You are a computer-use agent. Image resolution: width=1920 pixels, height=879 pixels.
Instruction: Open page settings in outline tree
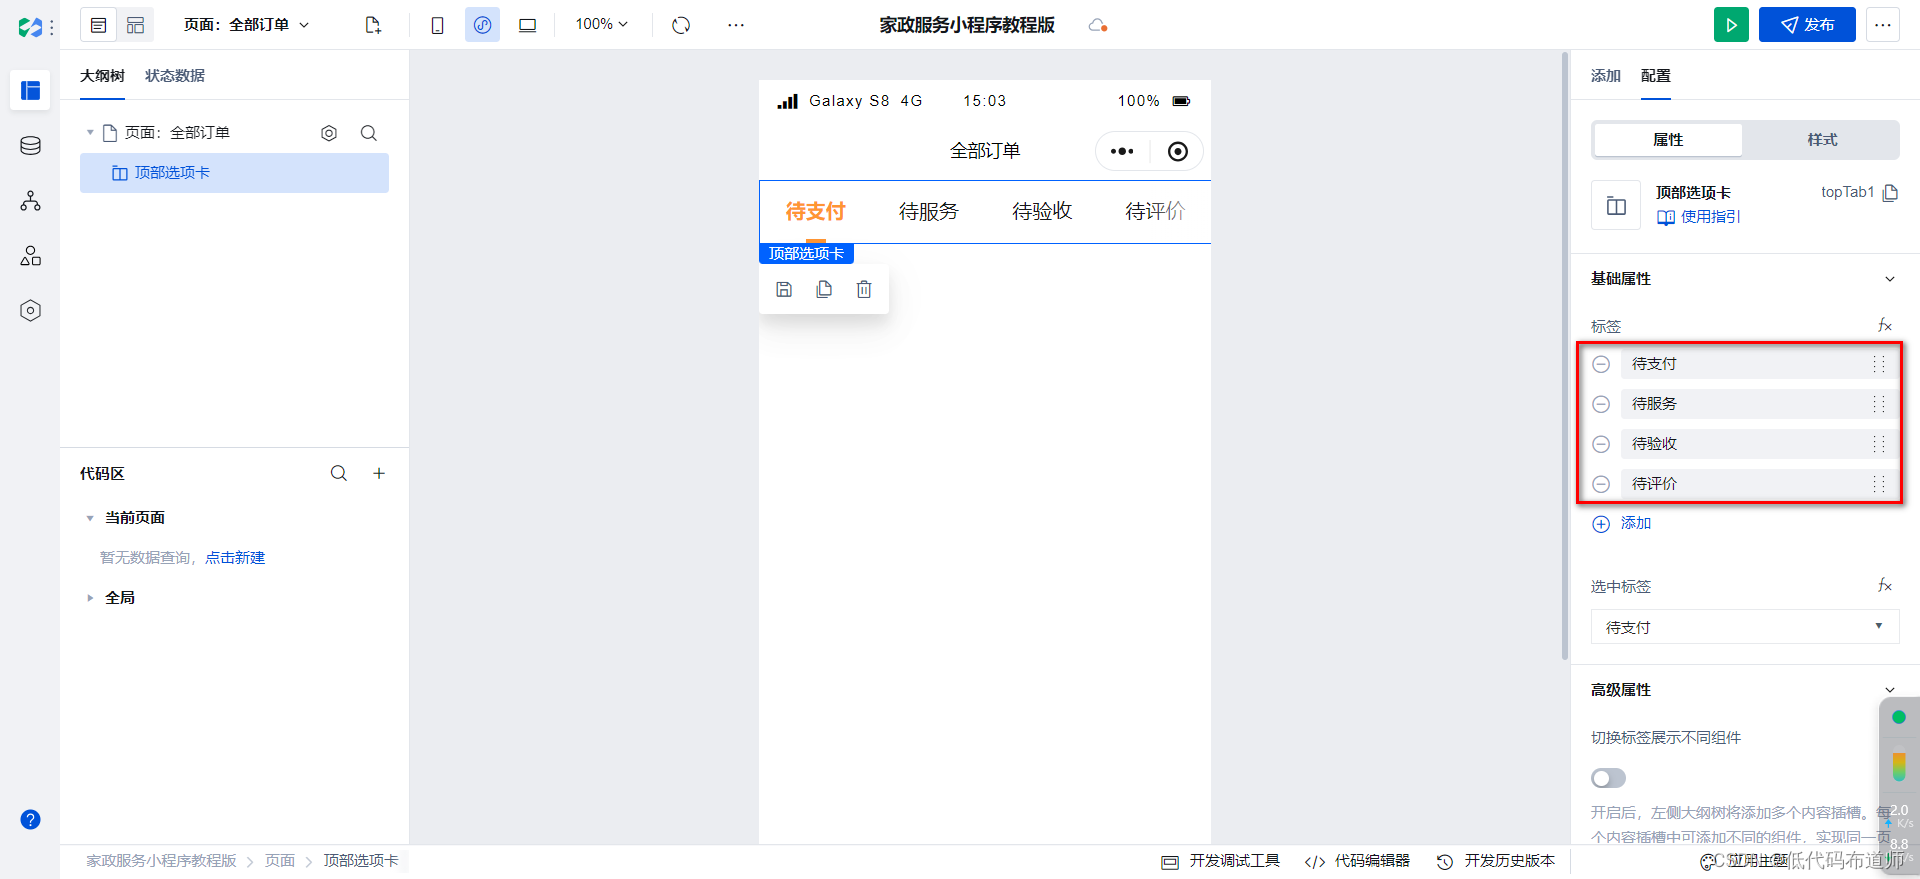click(329, 133)
